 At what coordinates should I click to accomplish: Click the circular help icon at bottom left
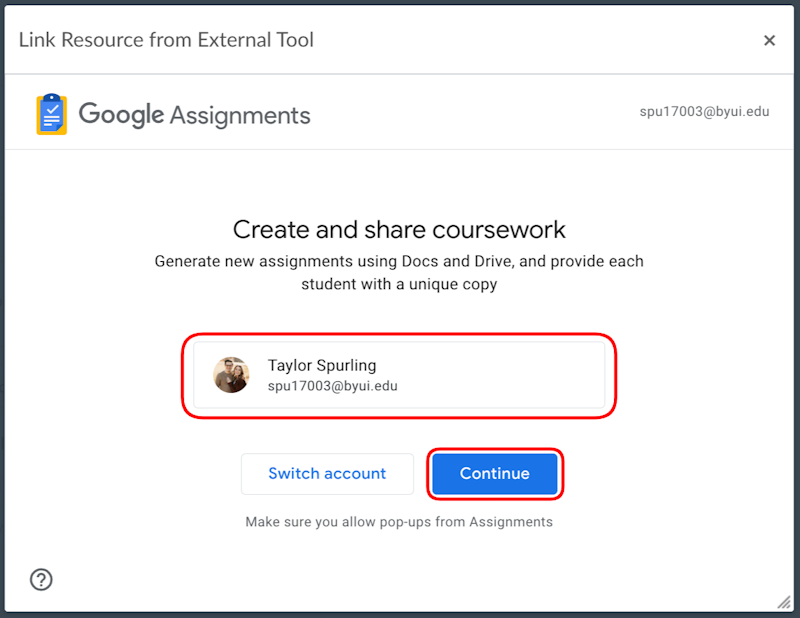(x=41, y=579)
